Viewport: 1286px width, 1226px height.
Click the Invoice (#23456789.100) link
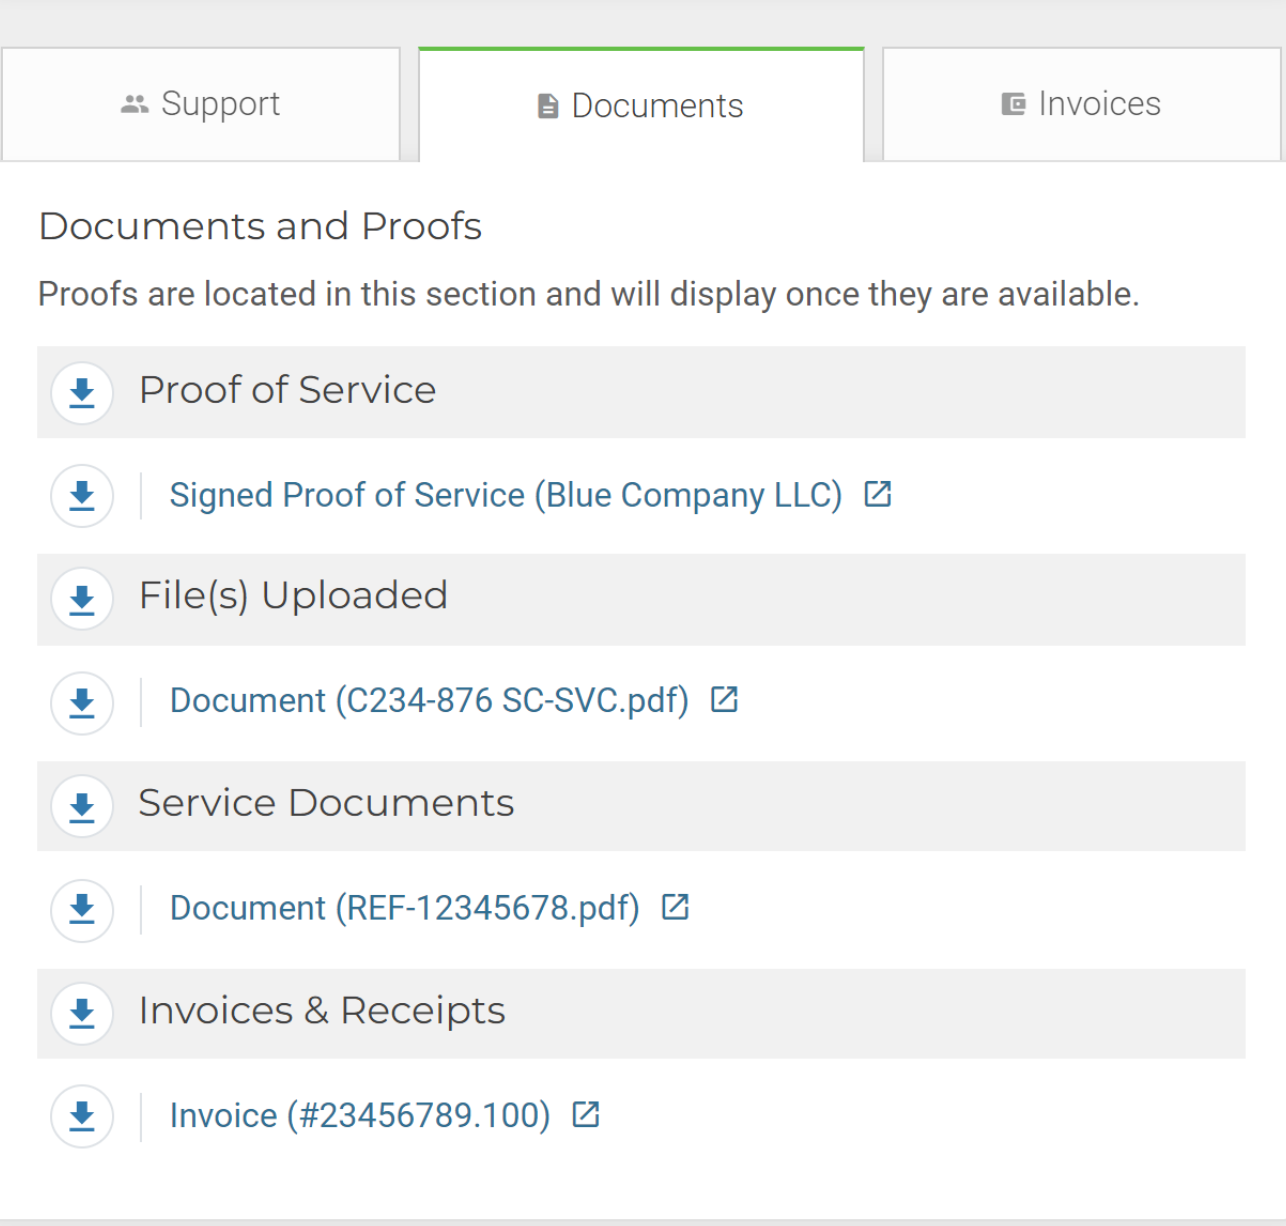pyautogui.click(x=359, y=1115)
